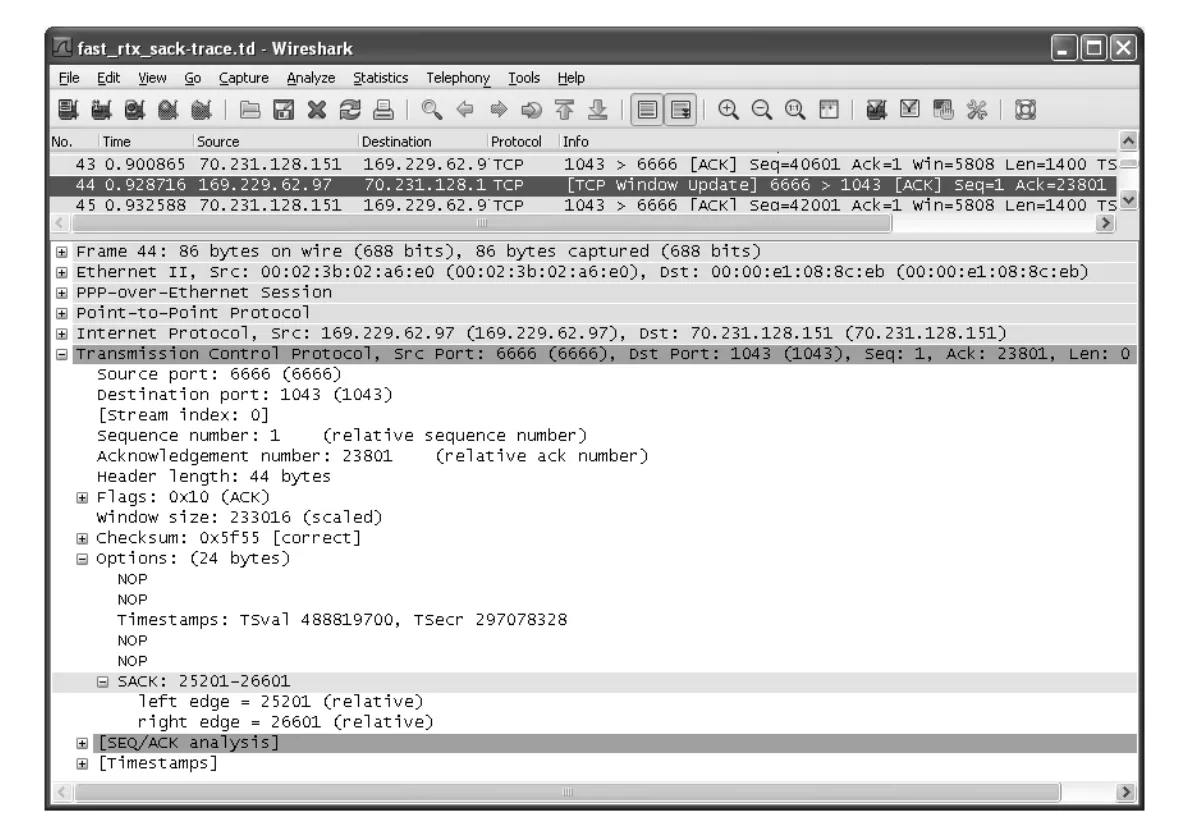The height and width of the screenshot is (827, 1189).
Task: Open the Tools menu
Action: [524, 78]
